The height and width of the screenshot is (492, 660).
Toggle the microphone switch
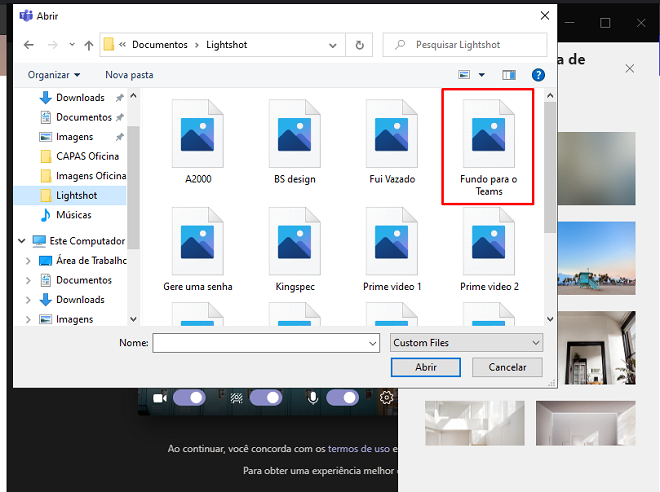click(341, 398)
